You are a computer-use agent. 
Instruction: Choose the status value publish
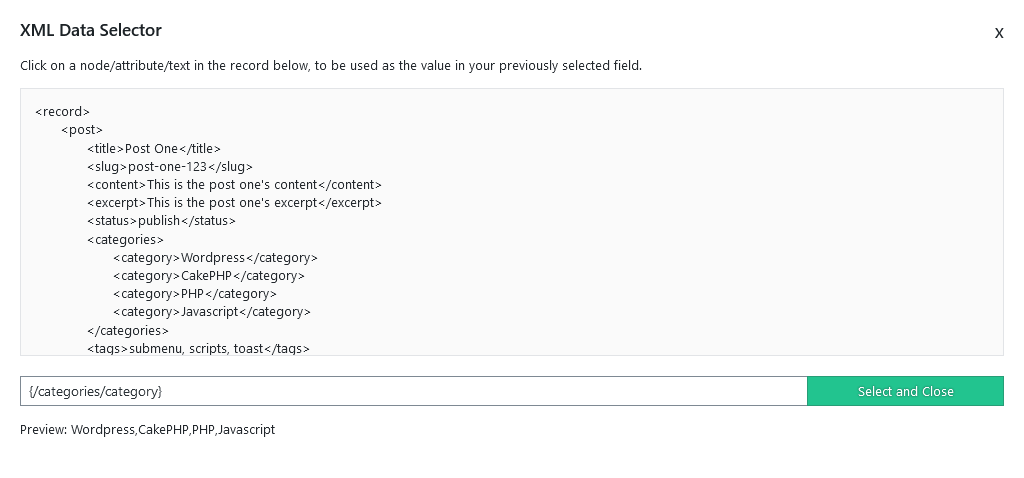tap(159, 221)
